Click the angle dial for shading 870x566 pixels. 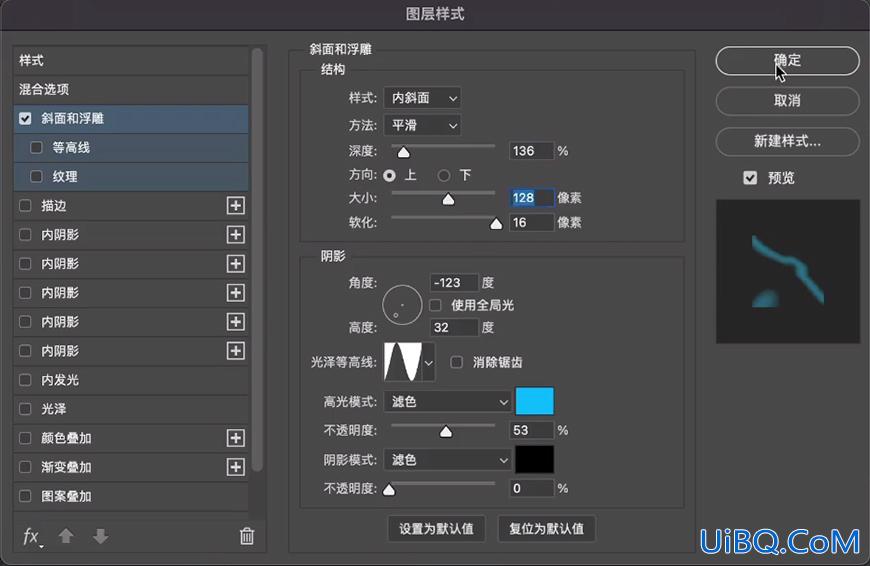tap(402, 305)
